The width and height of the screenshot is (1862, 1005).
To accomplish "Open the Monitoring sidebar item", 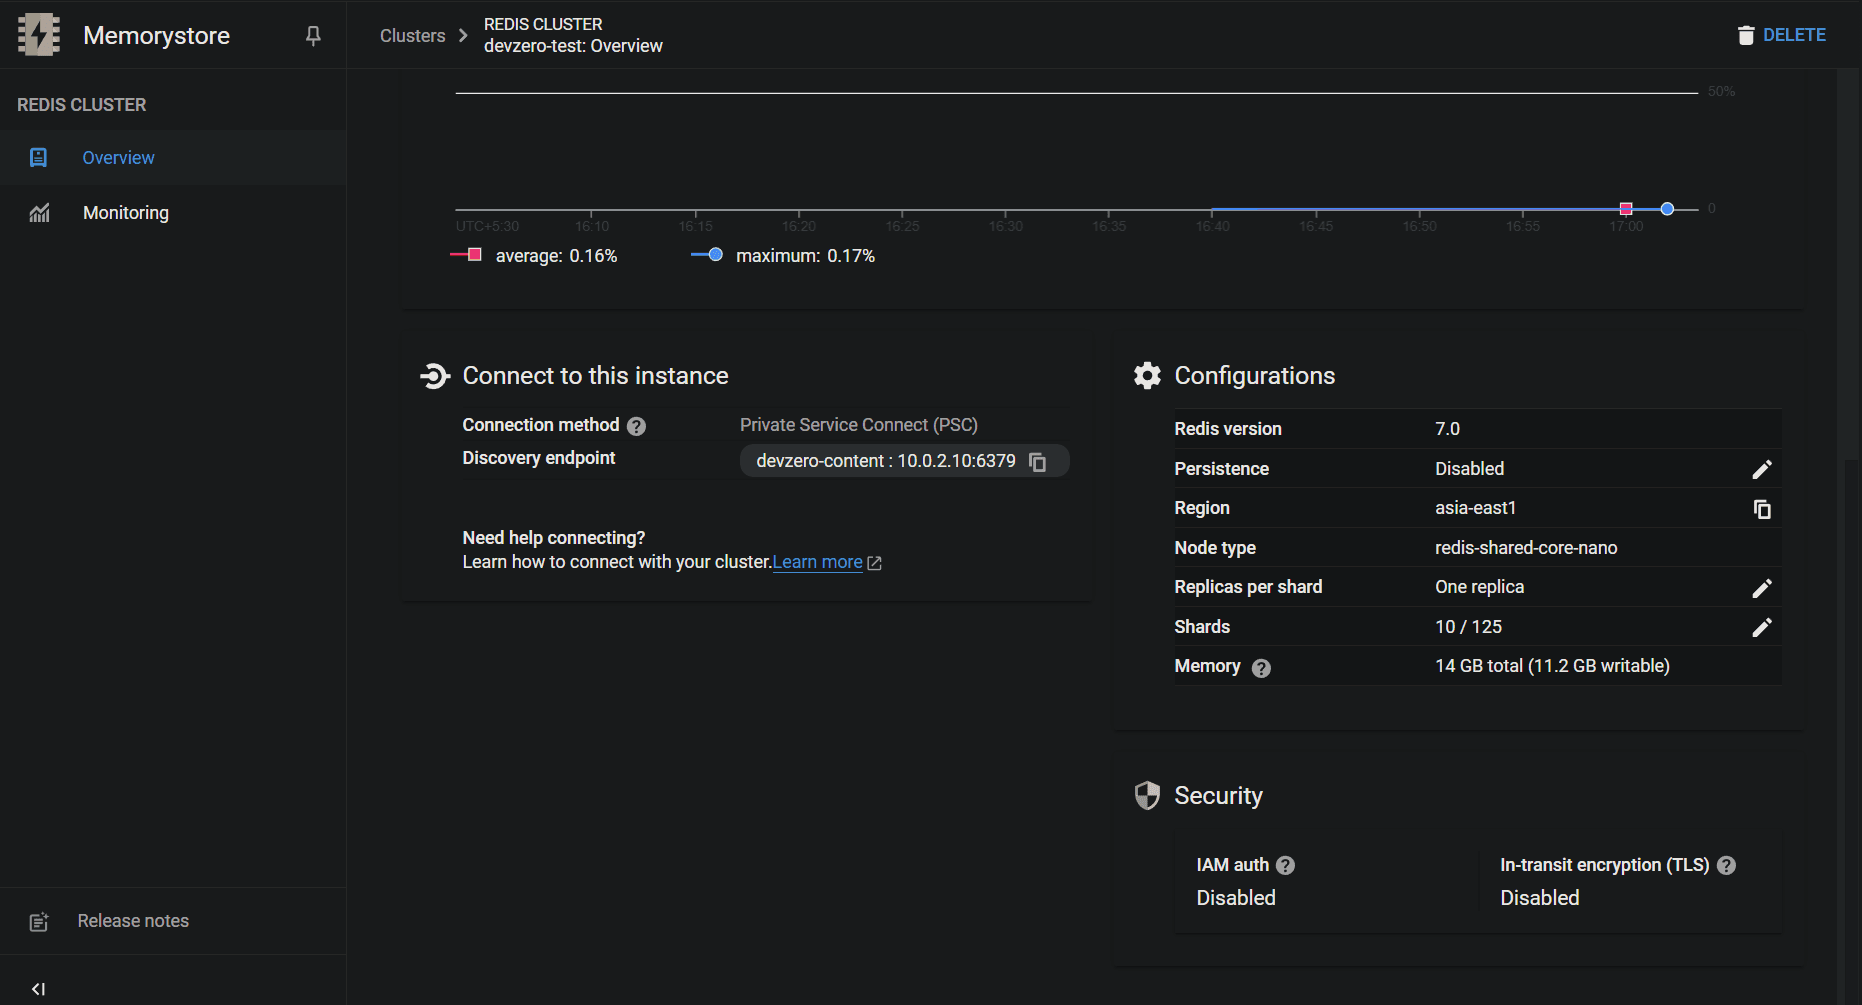I will coord(173,213).
